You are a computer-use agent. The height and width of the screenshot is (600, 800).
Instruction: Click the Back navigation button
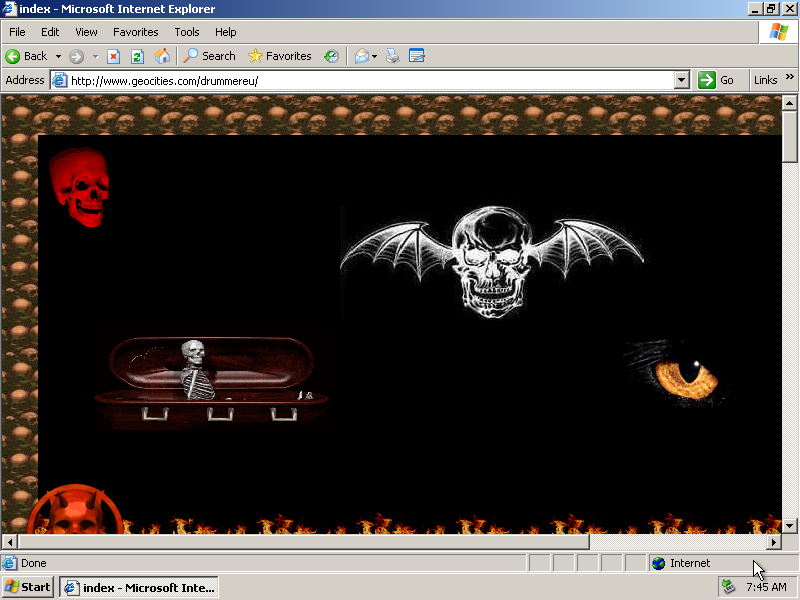point(27,56)
